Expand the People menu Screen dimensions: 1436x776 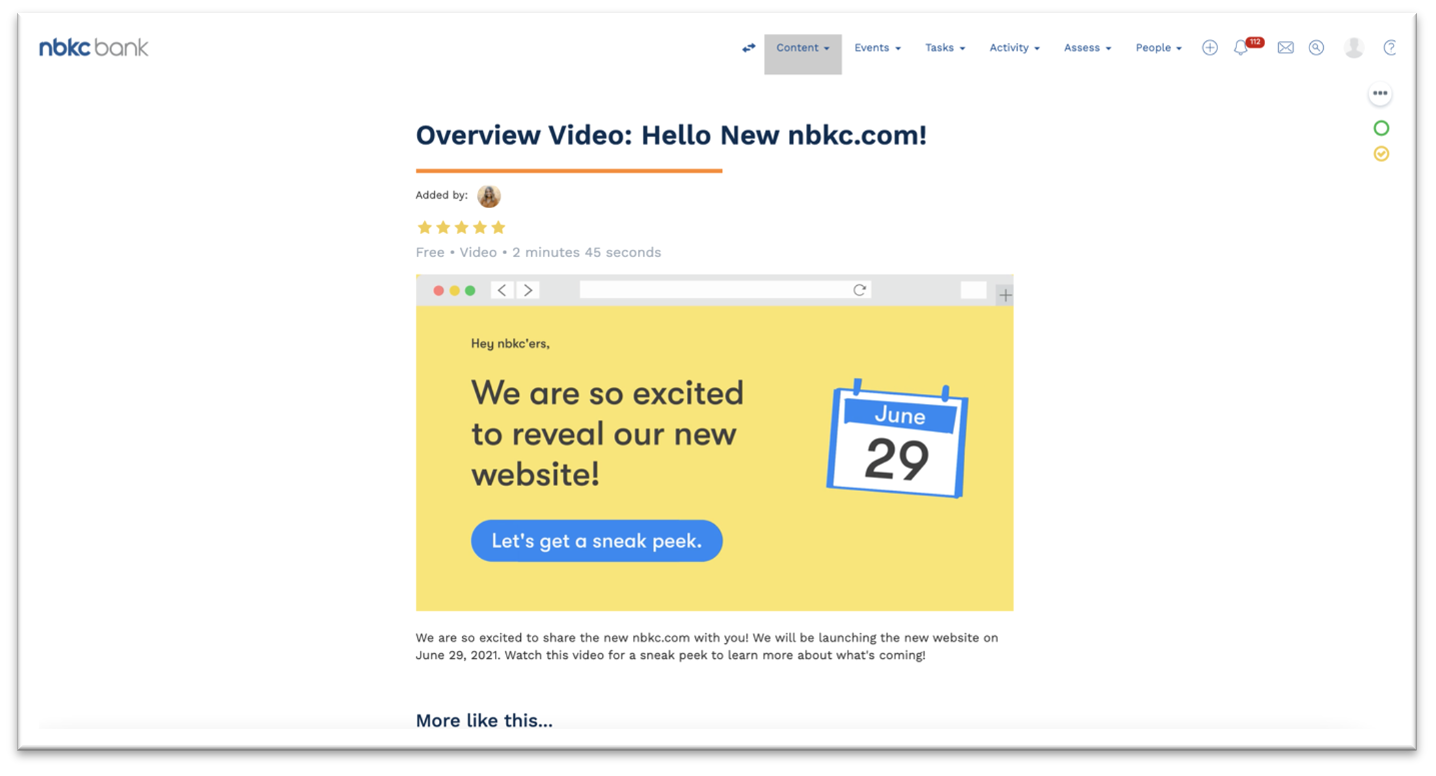pos(1158,47)
